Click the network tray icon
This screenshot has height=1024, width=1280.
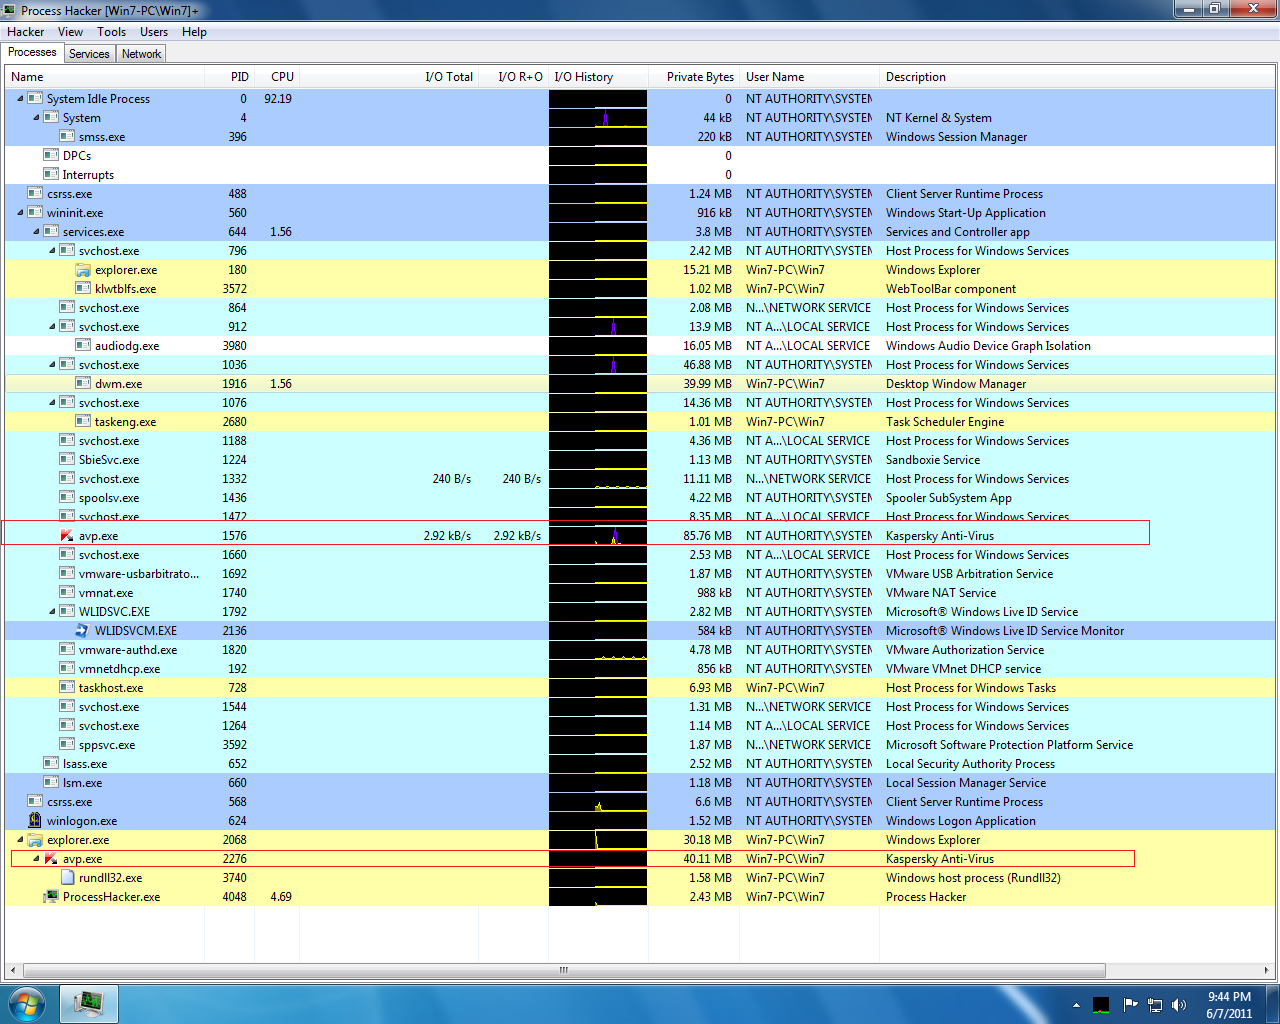1155,1005
